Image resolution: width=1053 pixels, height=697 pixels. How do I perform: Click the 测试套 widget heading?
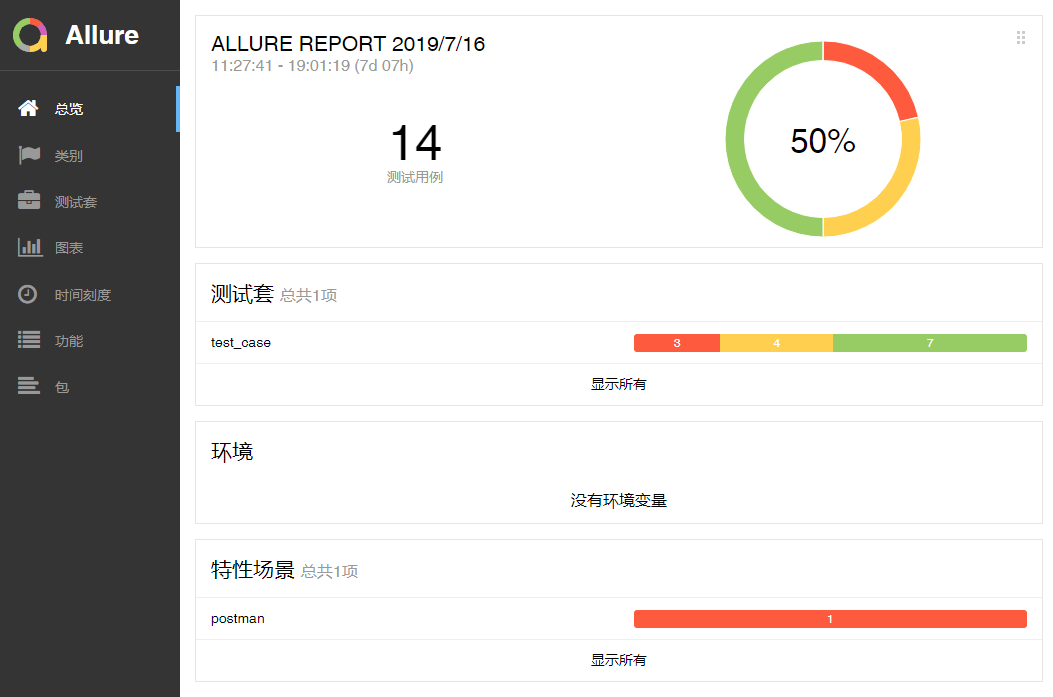pos(242,293)
